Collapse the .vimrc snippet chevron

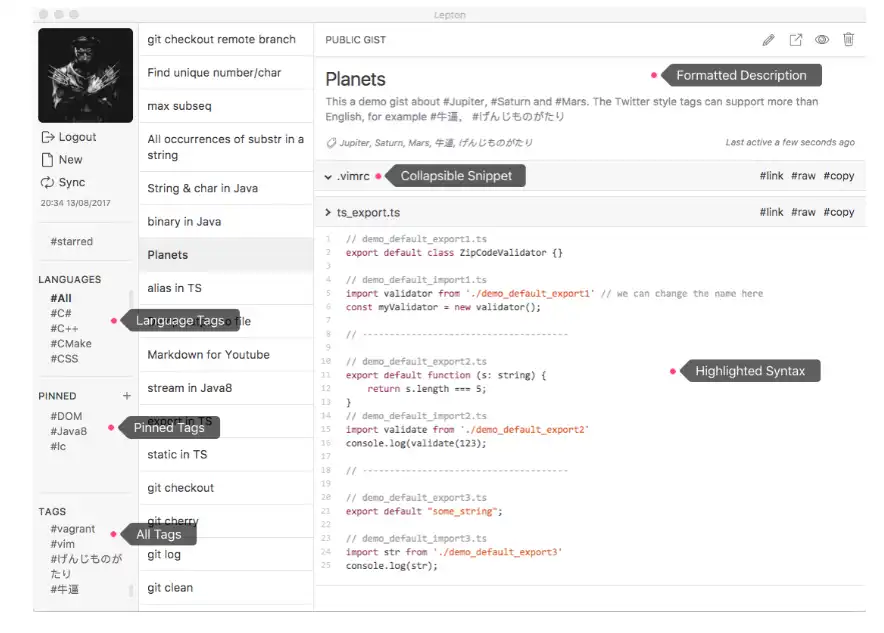(x=328, y=176)
